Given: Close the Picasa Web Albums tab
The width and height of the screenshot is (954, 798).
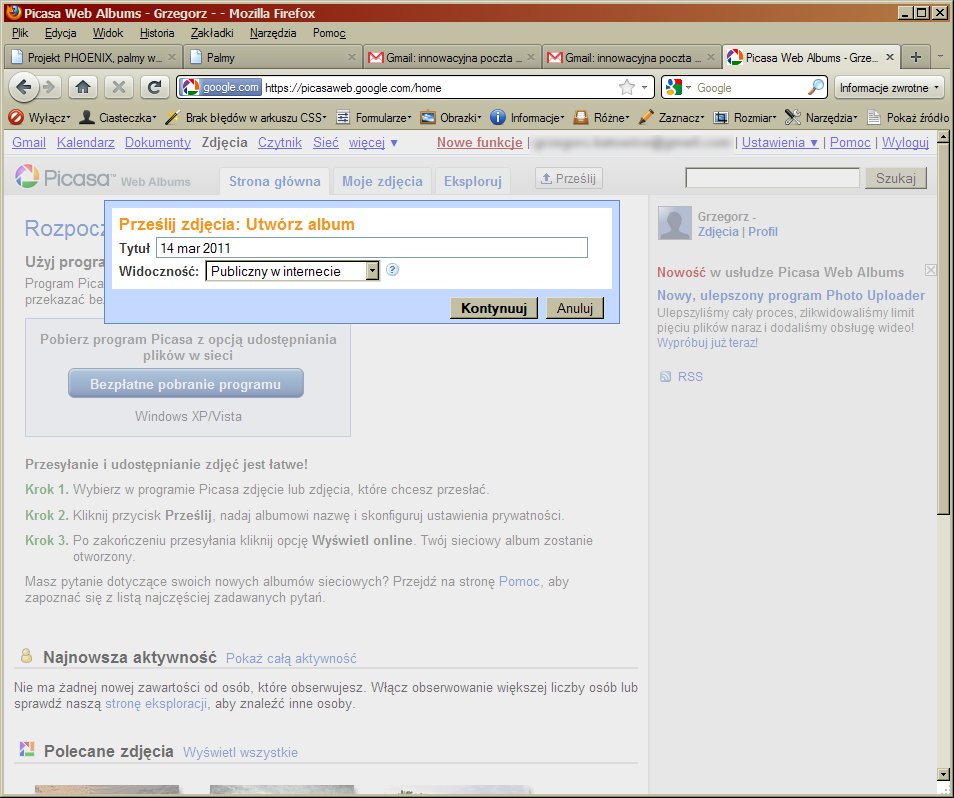Looking at the screenshot, I should (x=890, y=57).
